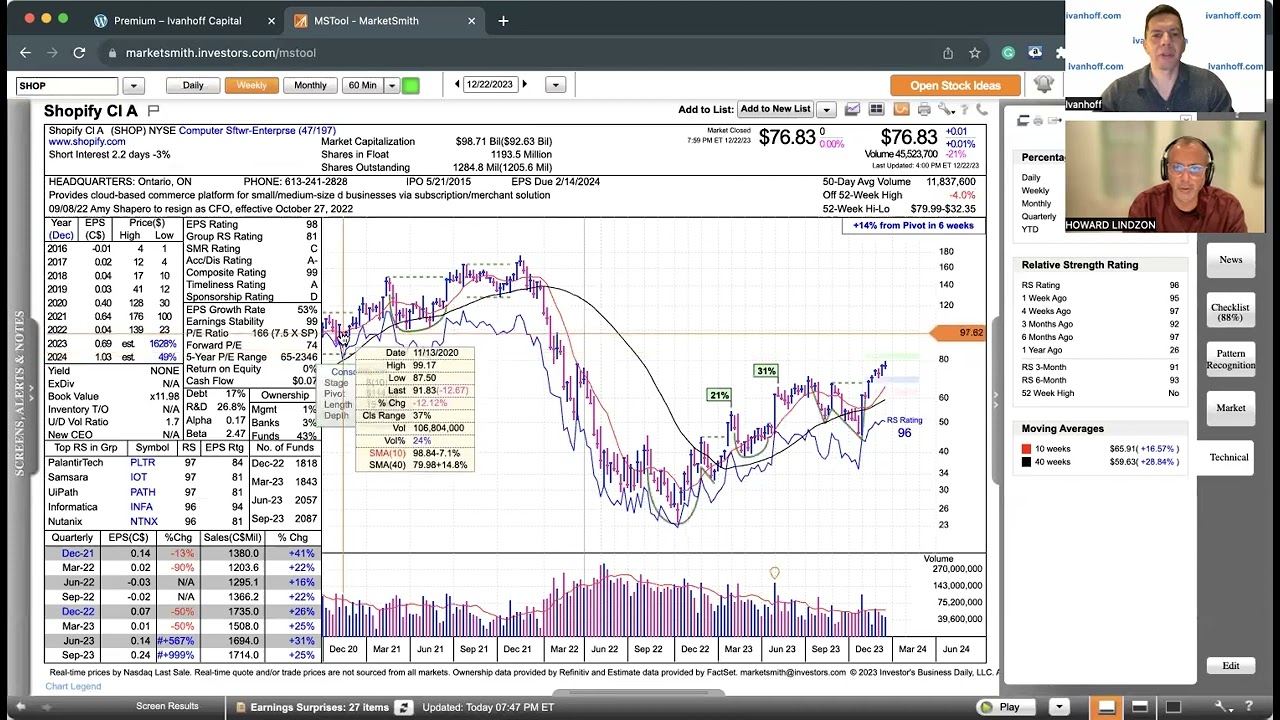Go to previous item with bottom-left arrow
Viewport: 1280px width, 720px height.
tap(19, 707)
